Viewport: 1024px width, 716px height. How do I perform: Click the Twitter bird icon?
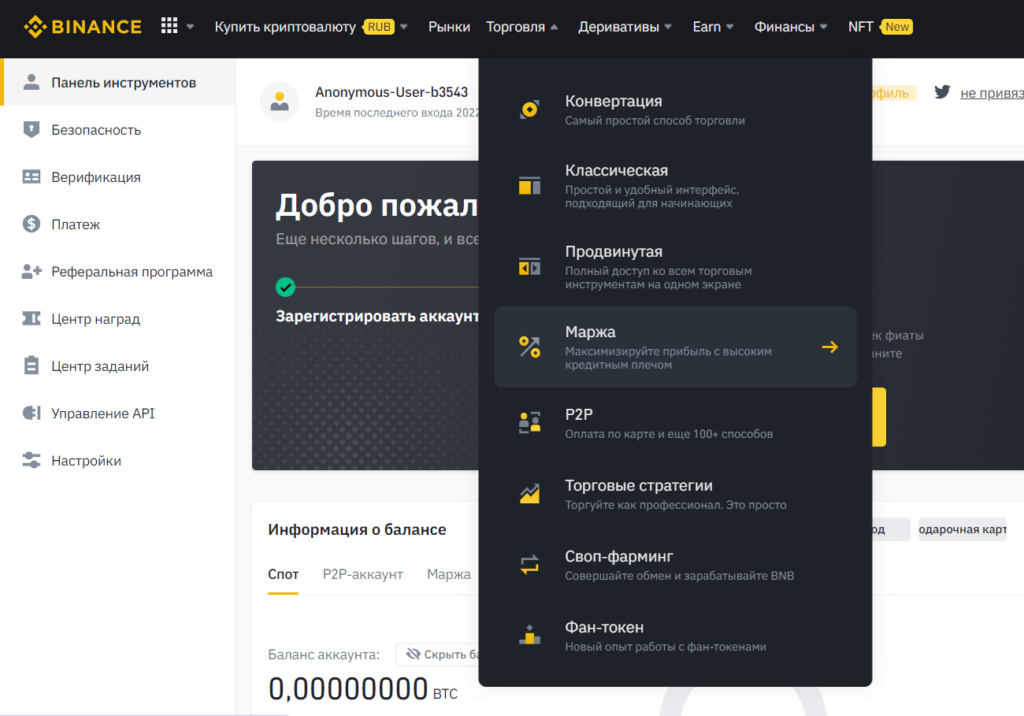coord(942,92)
